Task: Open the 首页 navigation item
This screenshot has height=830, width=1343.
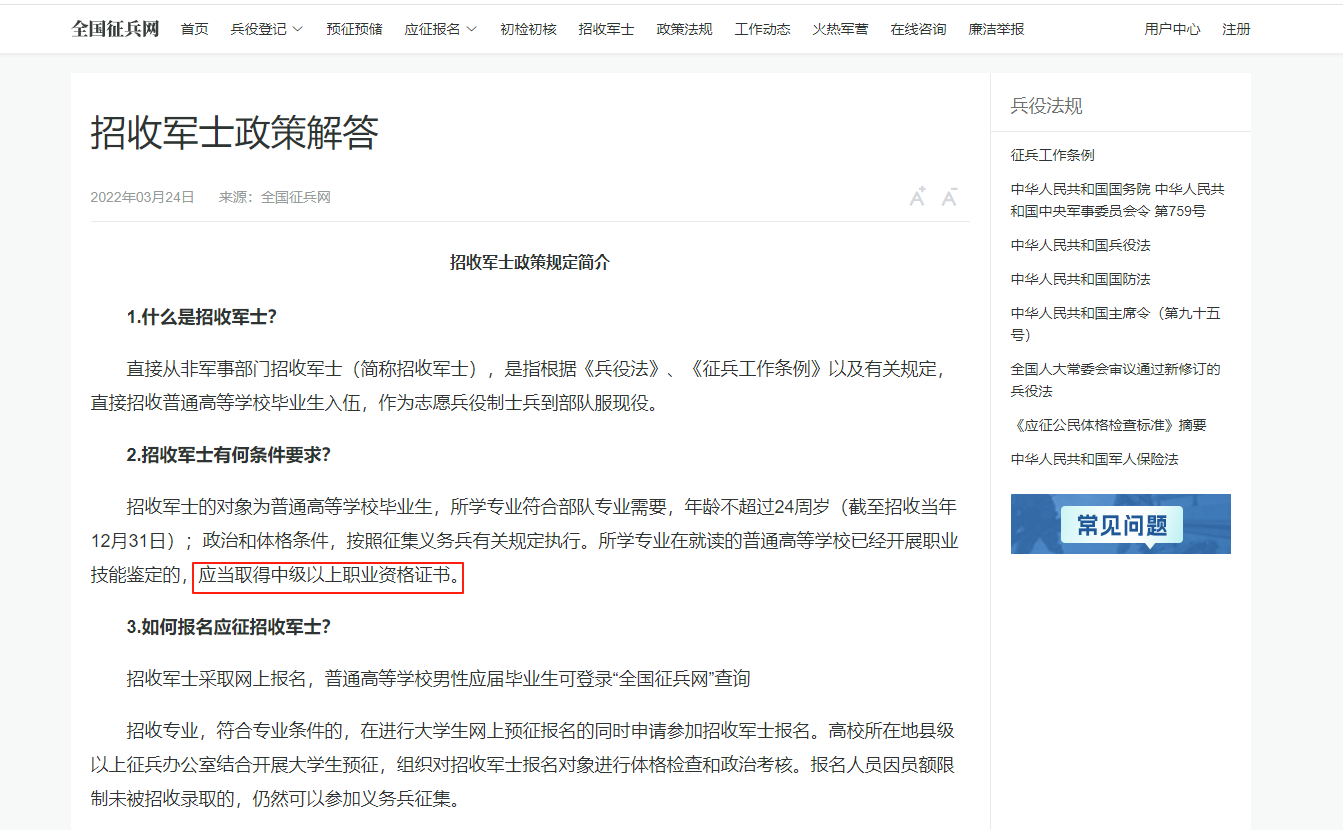Action: coord(195,29)
